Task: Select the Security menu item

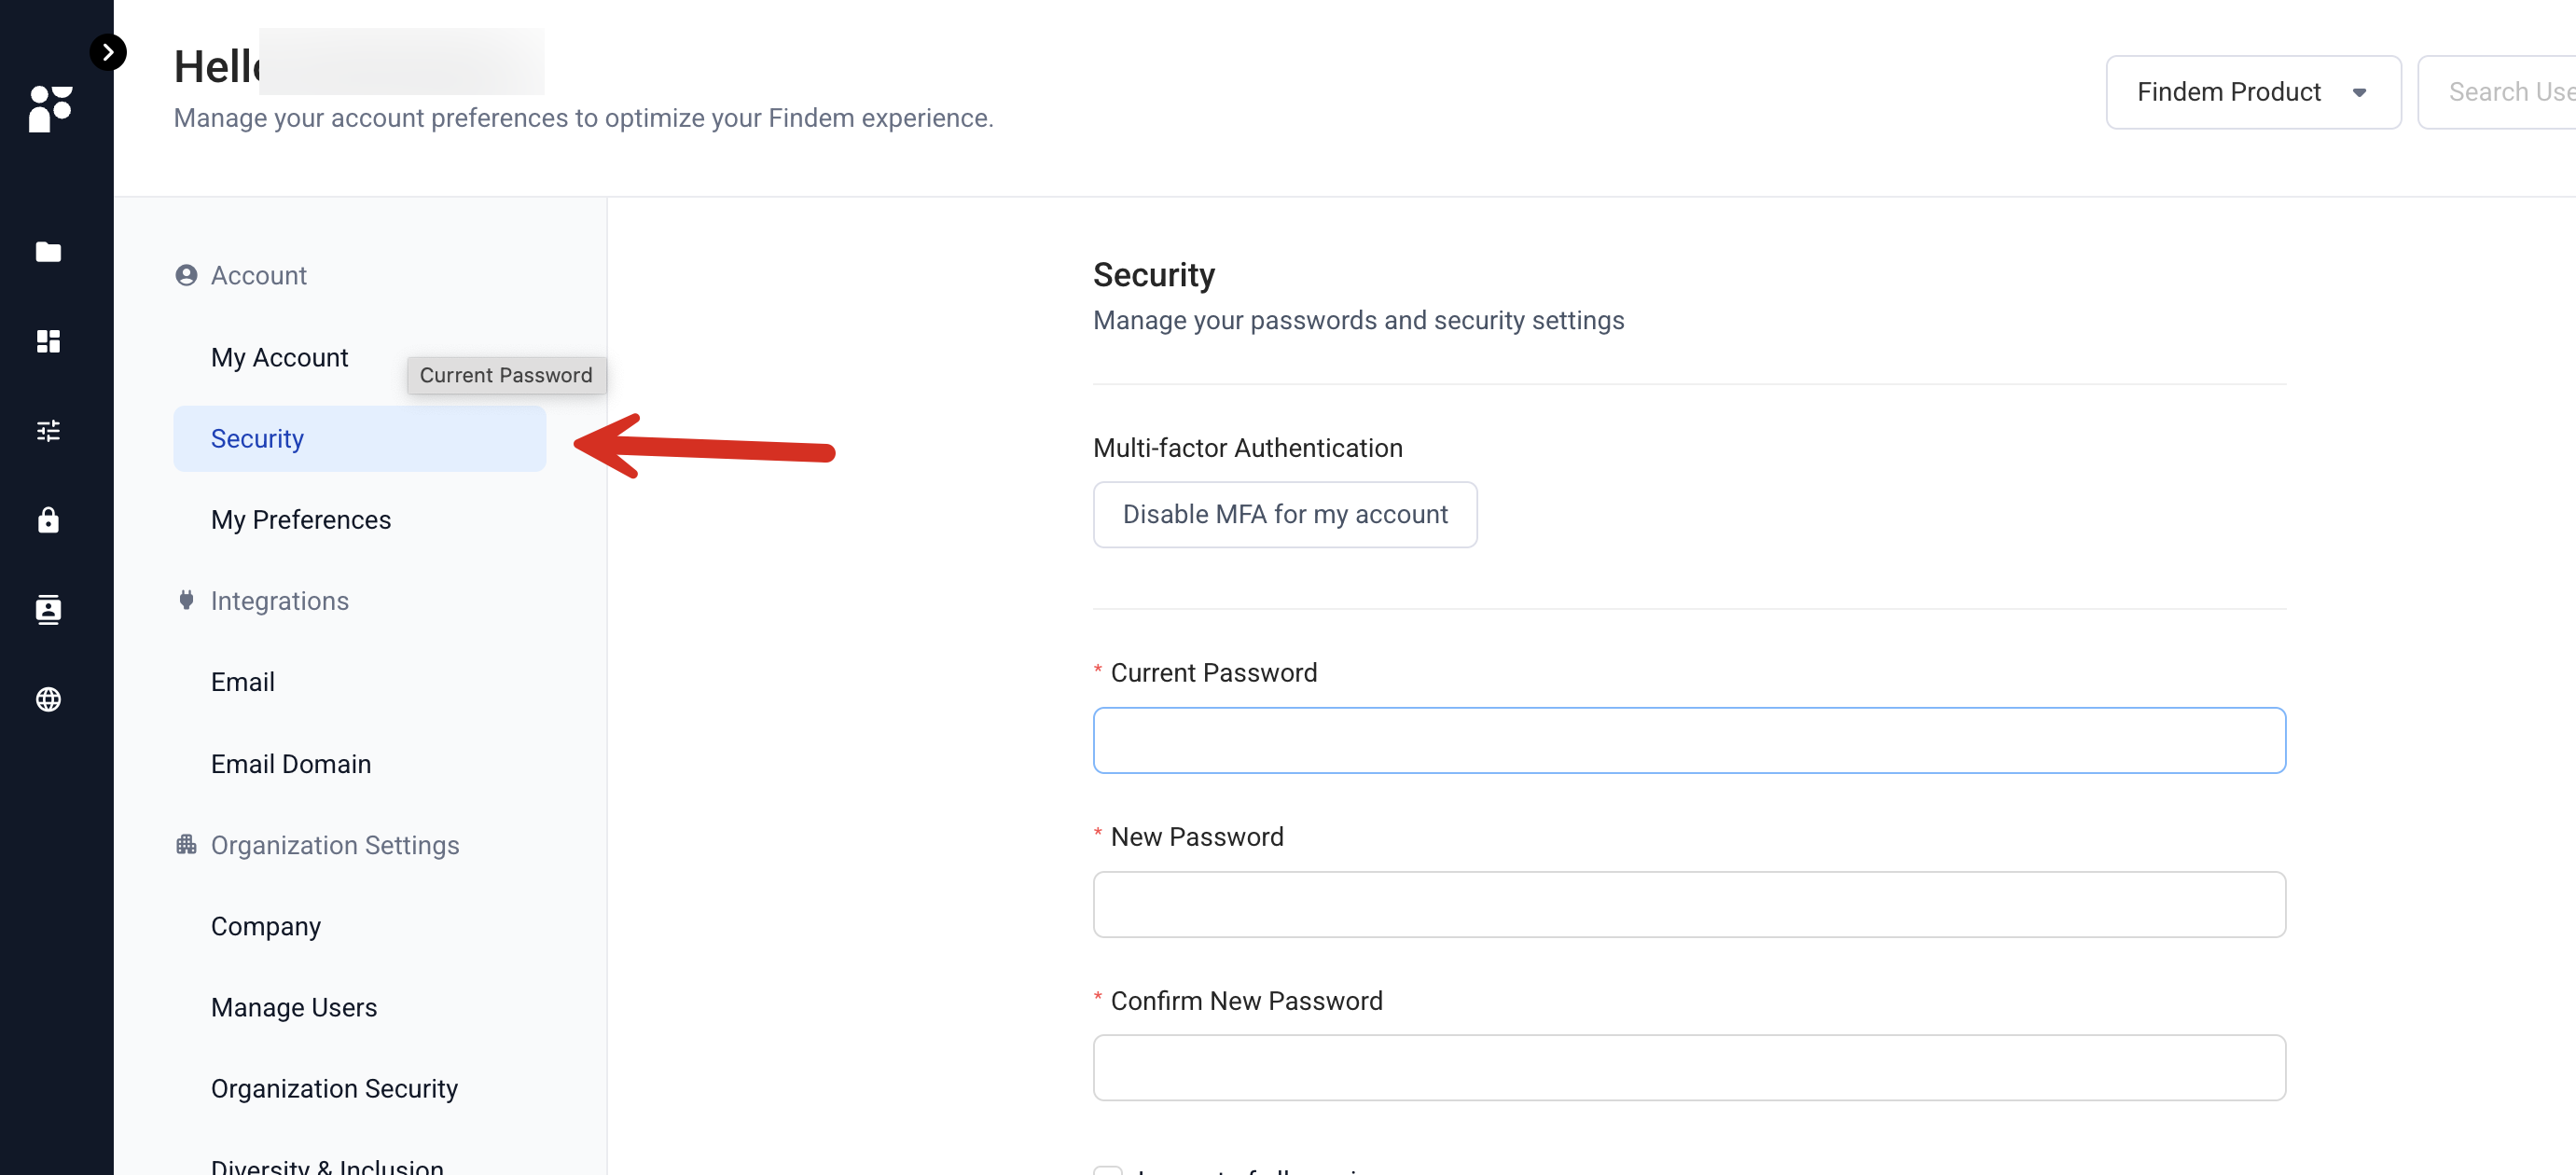Action: pyautogui.click(x=360, y=438)
